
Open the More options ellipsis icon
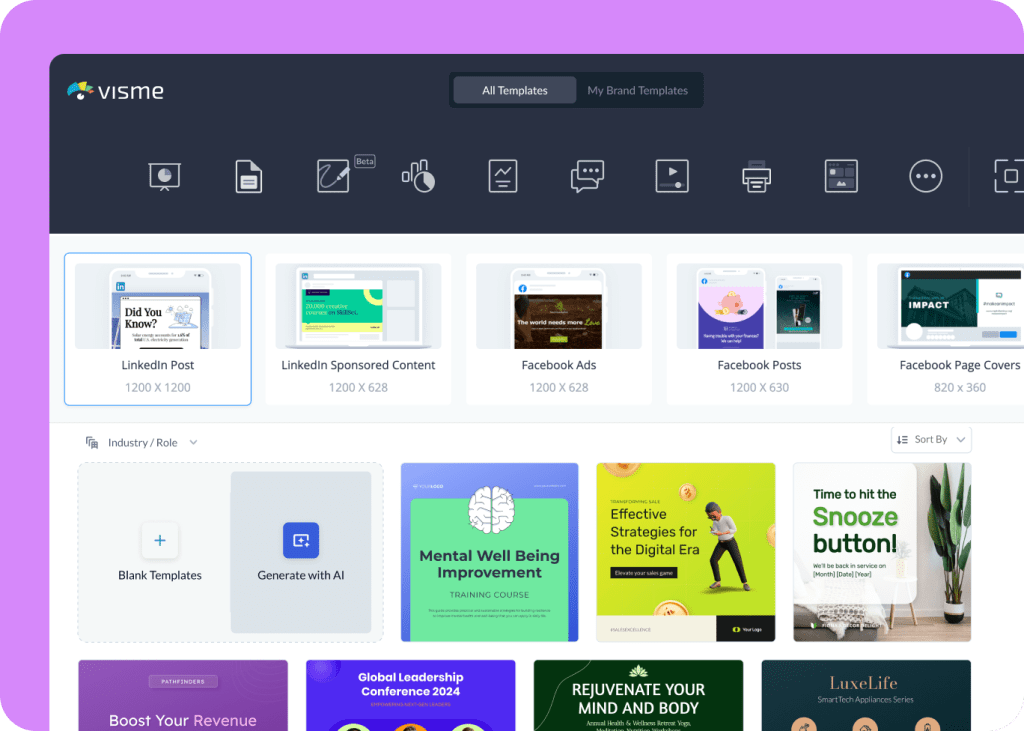[926, 176]
